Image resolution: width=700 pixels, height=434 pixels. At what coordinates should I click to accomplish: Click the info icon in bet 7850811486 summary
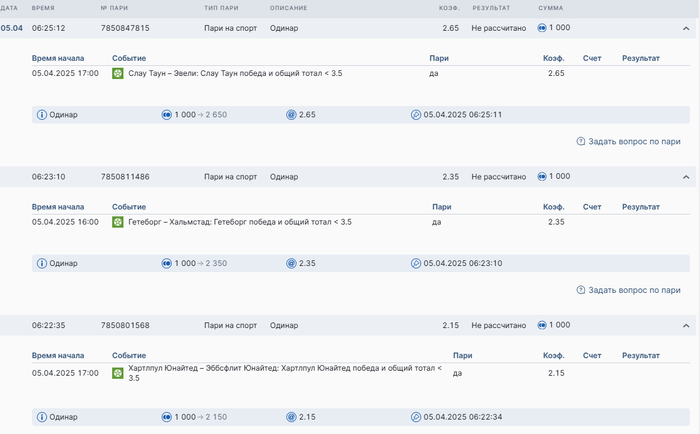point(42,263)
